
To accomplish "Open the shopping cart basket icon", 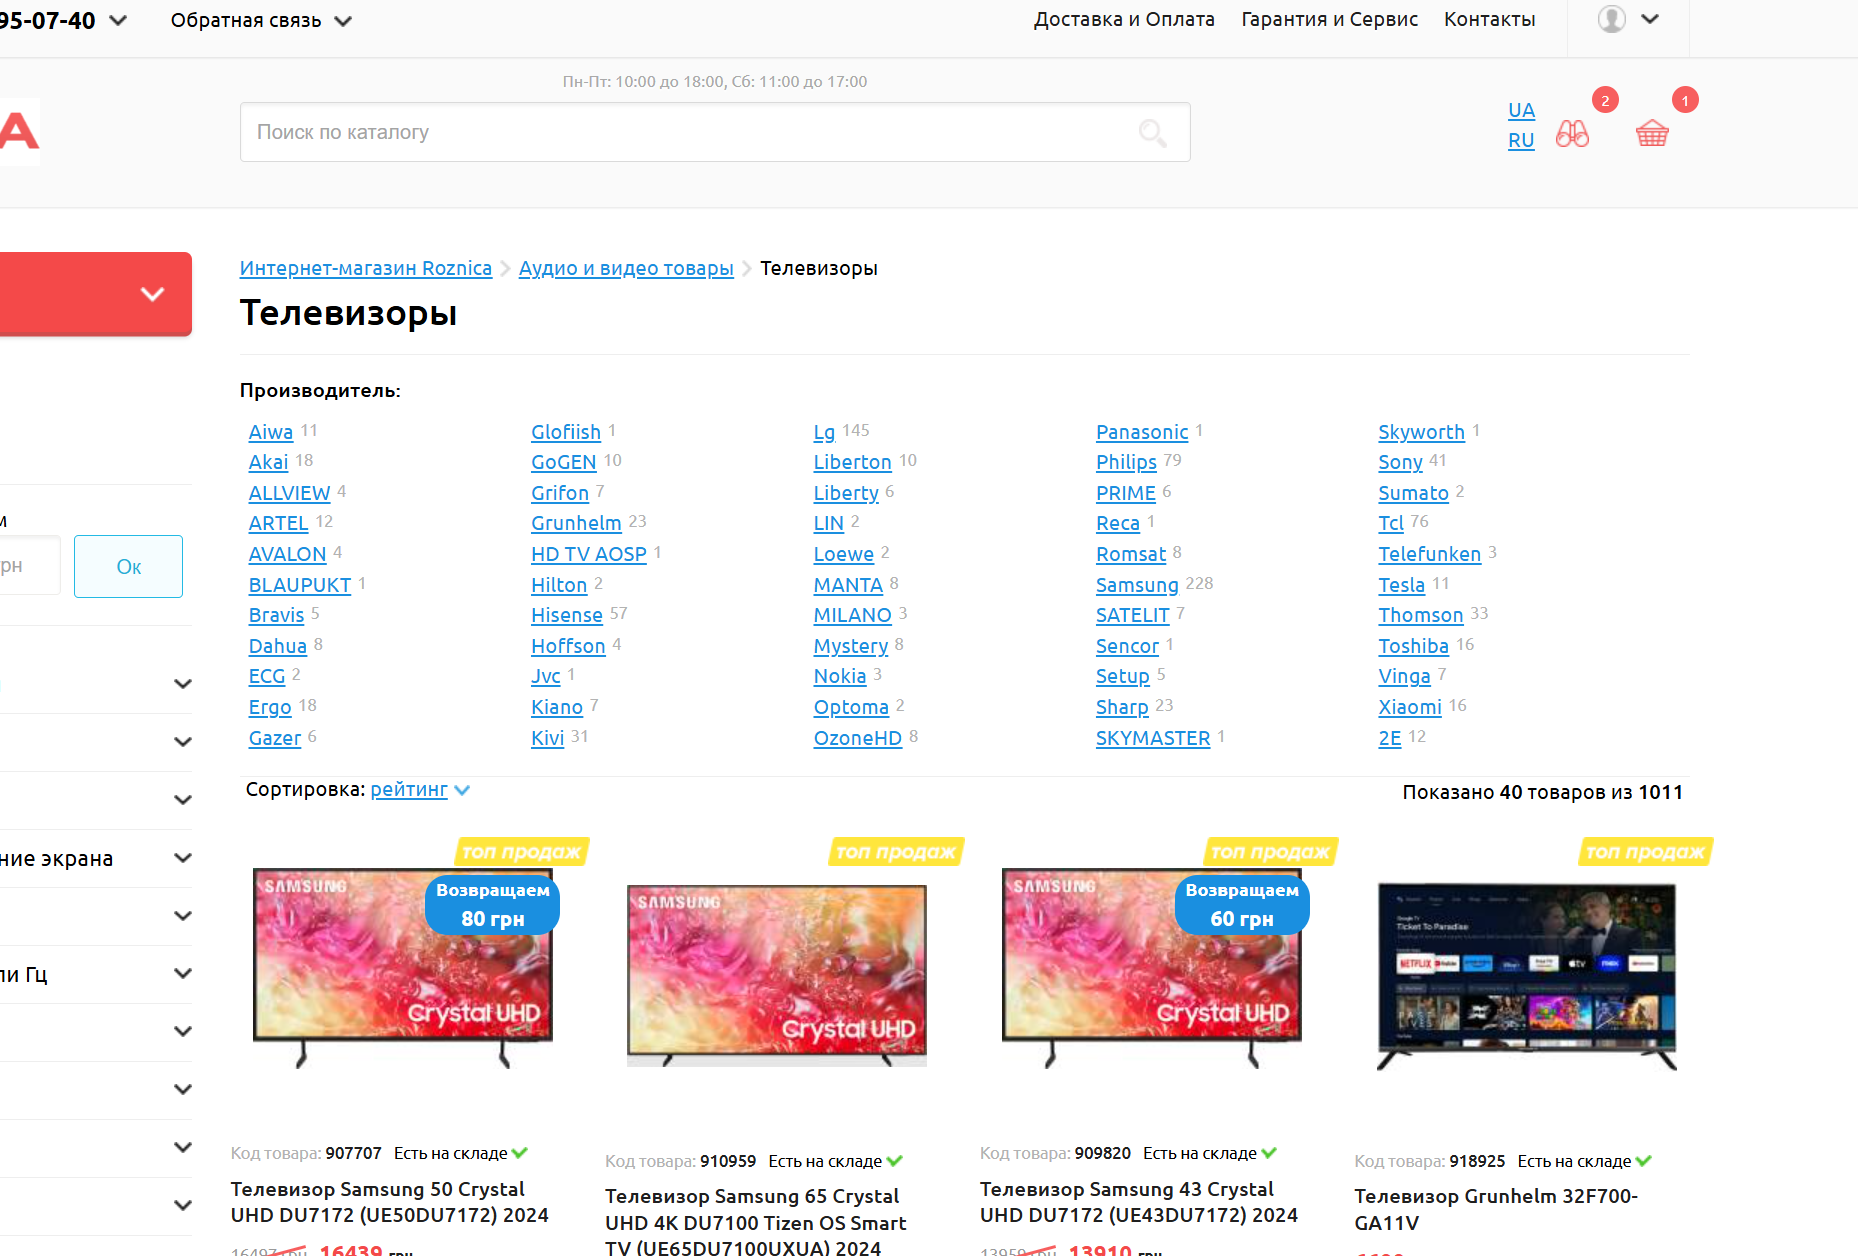I will click(1652, 134).
